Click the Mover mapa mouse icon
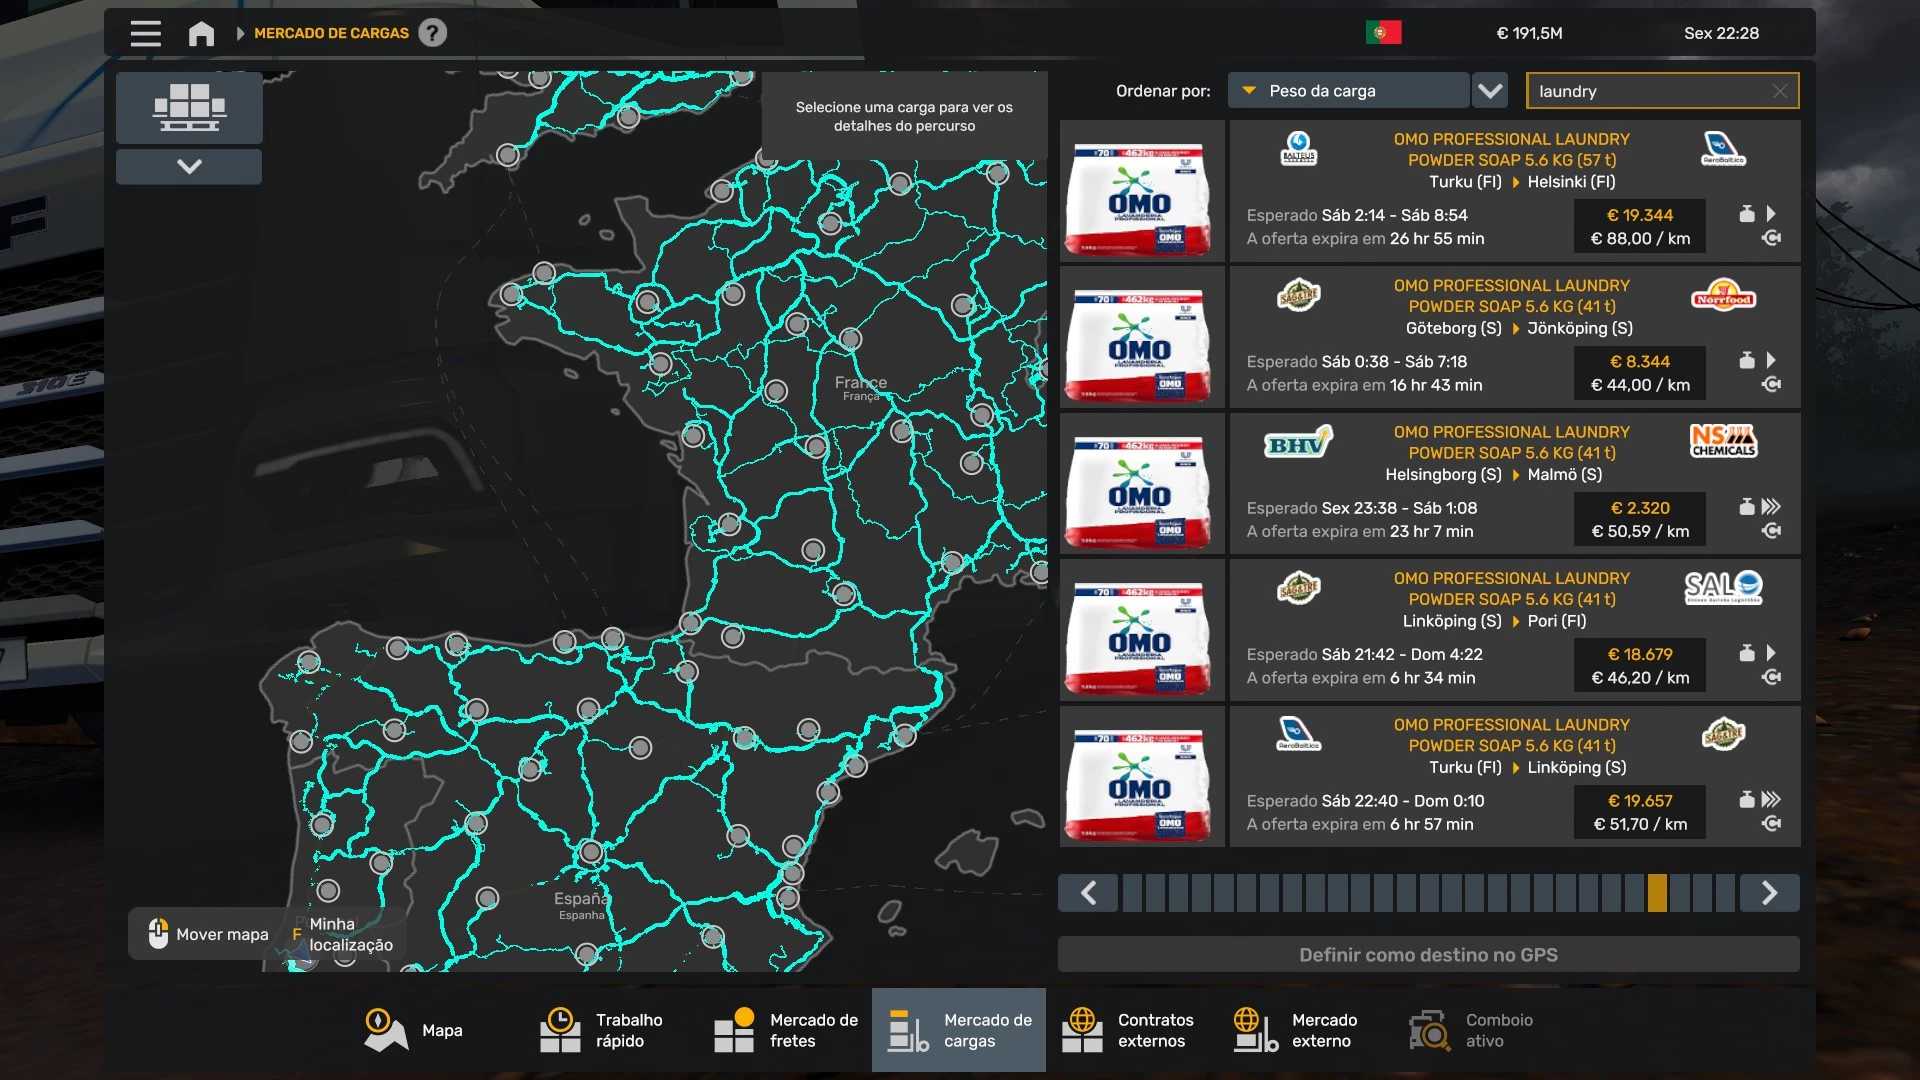Screen dimensions: 1920x1080 point(158,933)
